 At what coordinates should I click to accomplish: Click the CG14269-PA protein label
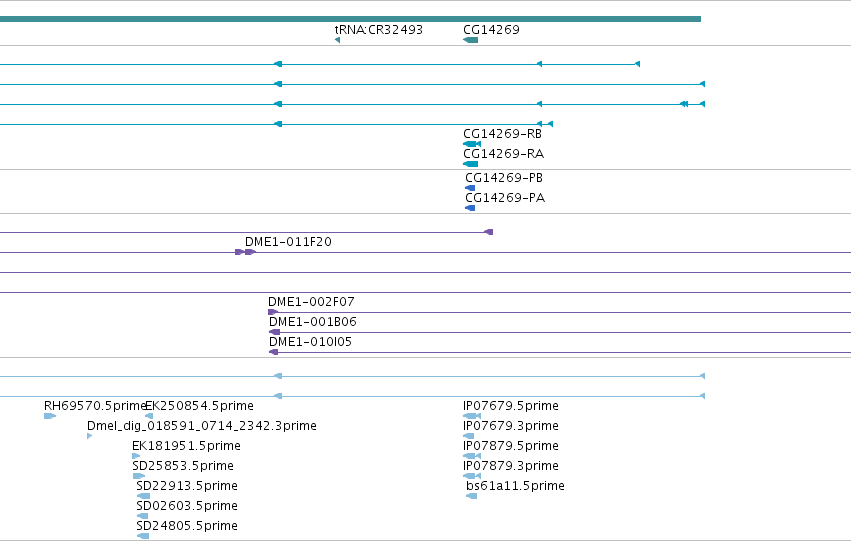[x=505, y=198]
